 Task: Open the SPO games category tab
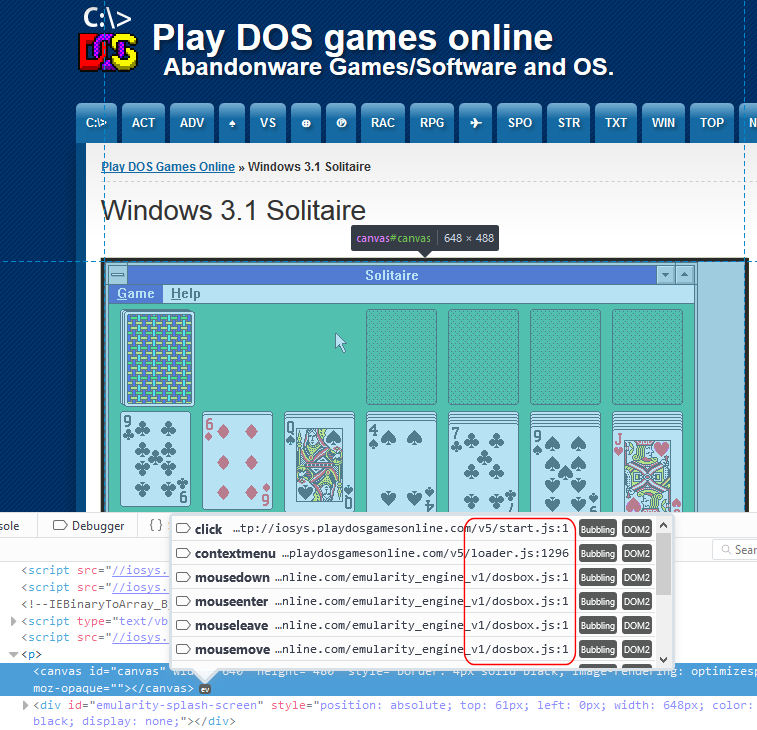(519, 123)
